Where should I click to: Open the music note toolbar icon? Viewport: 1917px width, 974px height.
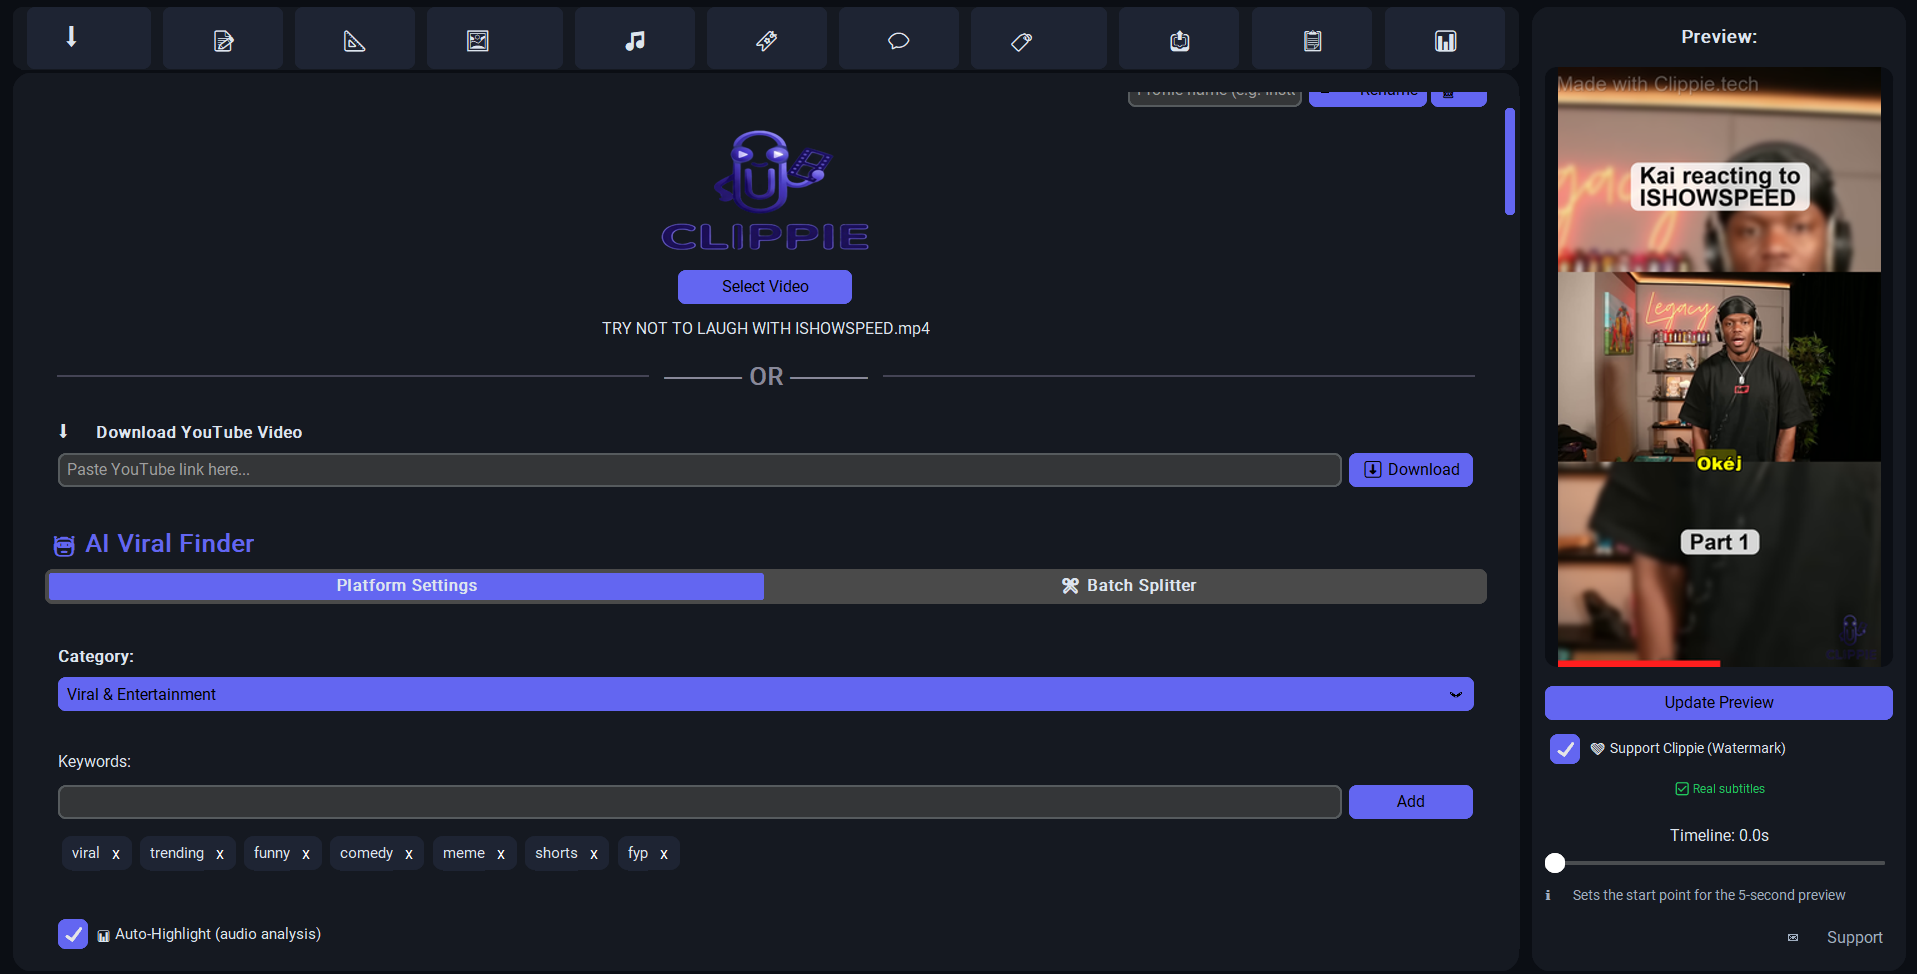[x=635, y=41]
